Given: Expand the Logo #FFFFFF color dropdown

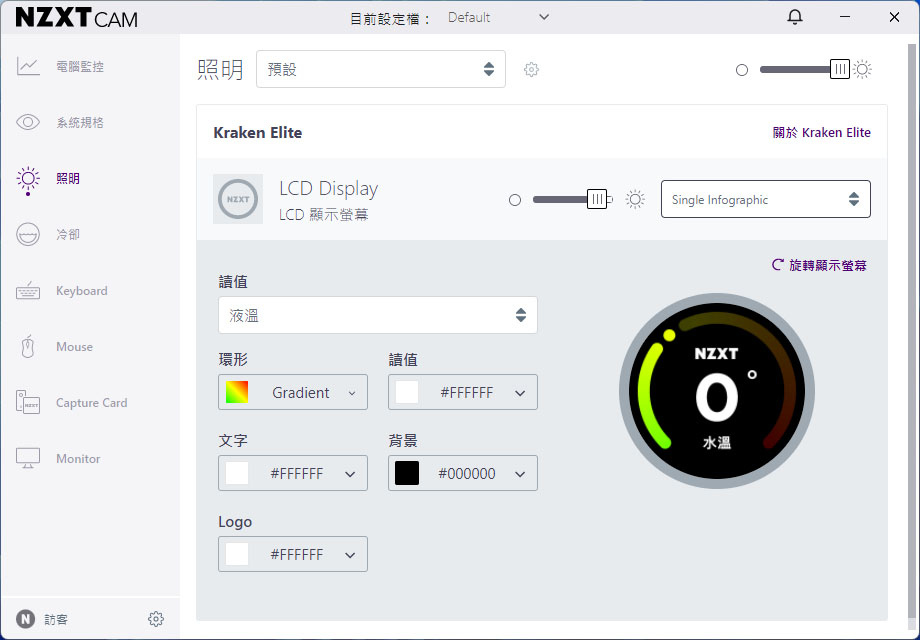Looking at the screenshot, I should click(x=293, y=554).
